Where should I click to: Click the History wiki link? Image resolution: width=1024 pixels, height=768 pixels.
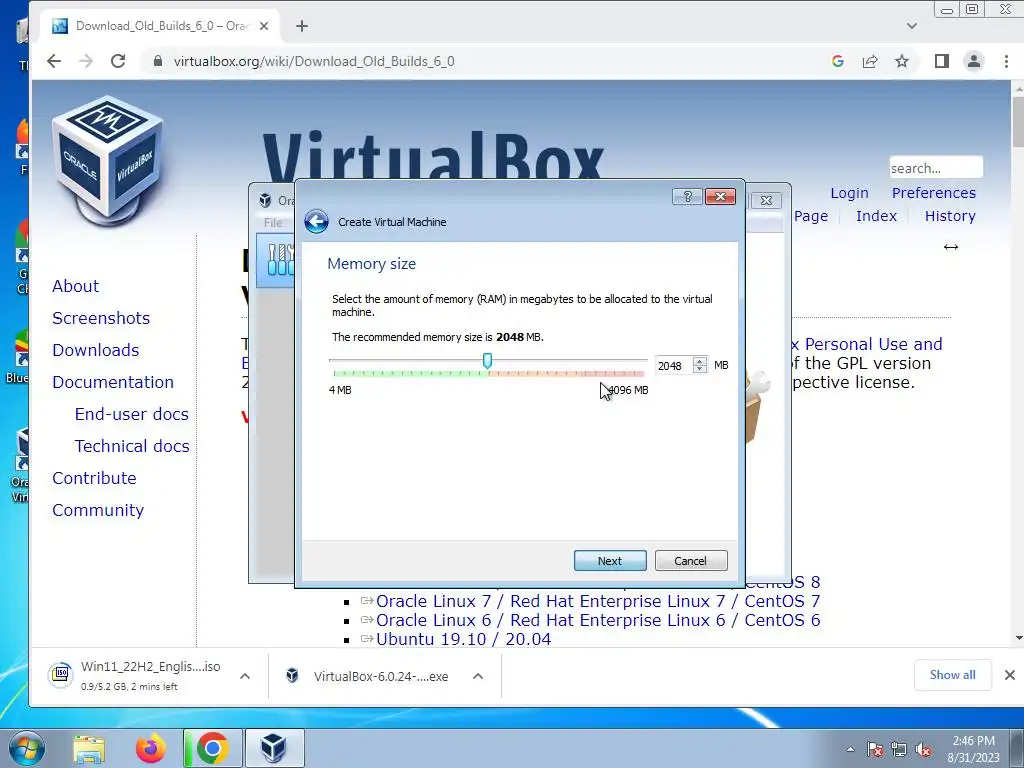tap(950, 216)
